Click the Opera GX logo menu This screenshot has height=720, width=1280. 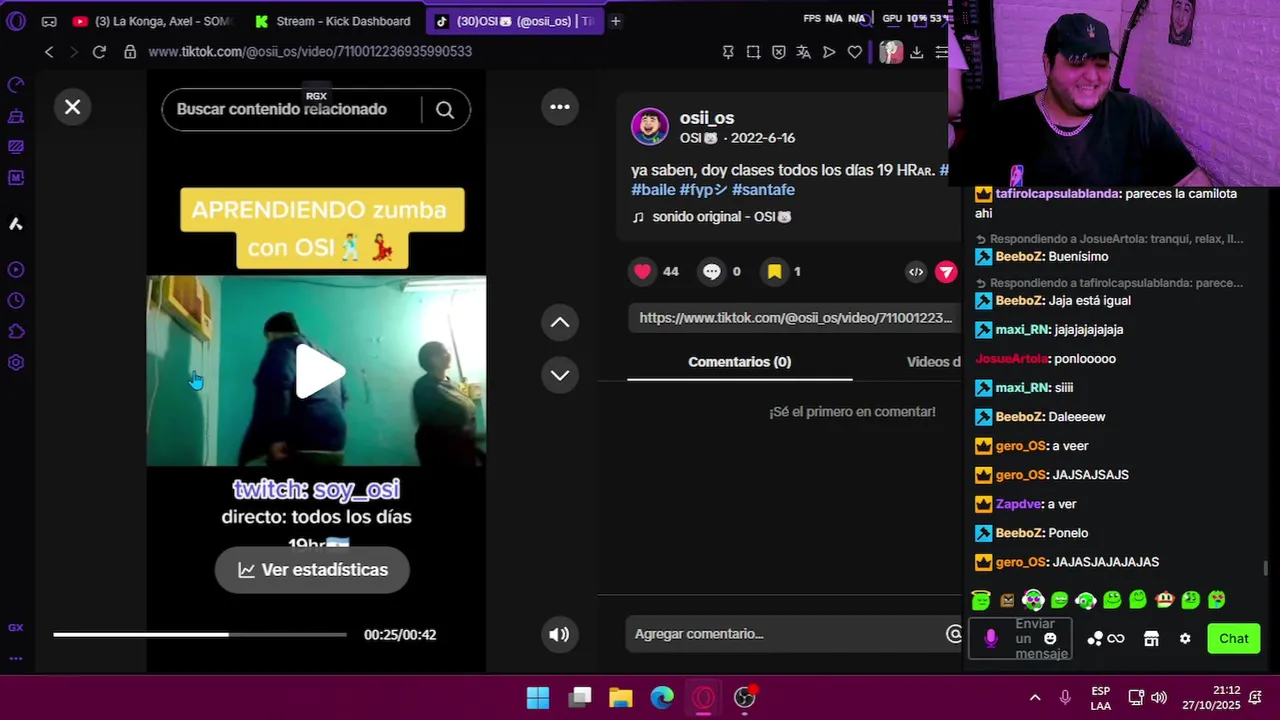(15, 21)
